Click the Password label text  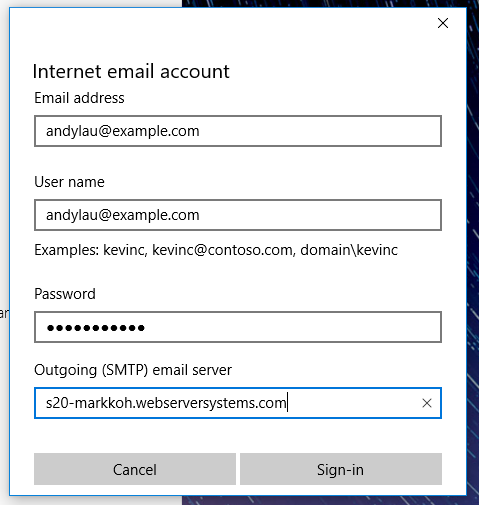click(x=65, y=294)
